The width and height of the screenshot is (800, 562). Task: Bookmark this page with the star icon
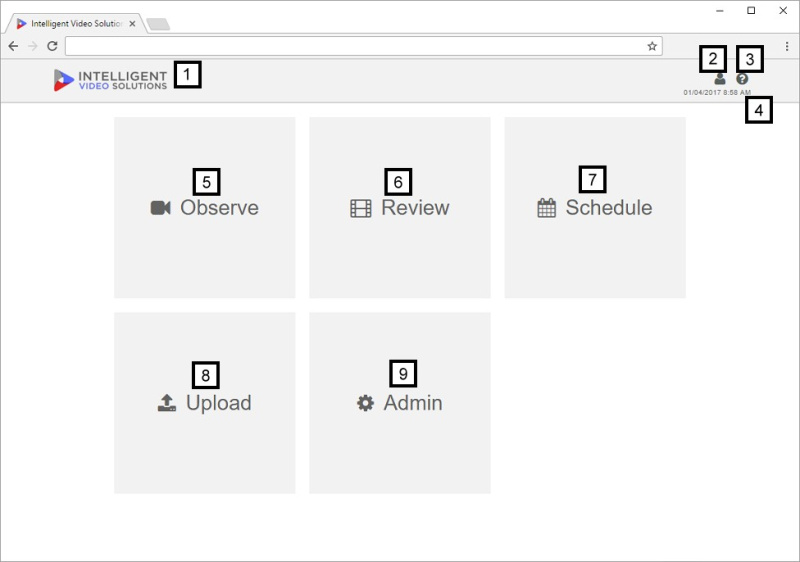[x=652, y=46]
